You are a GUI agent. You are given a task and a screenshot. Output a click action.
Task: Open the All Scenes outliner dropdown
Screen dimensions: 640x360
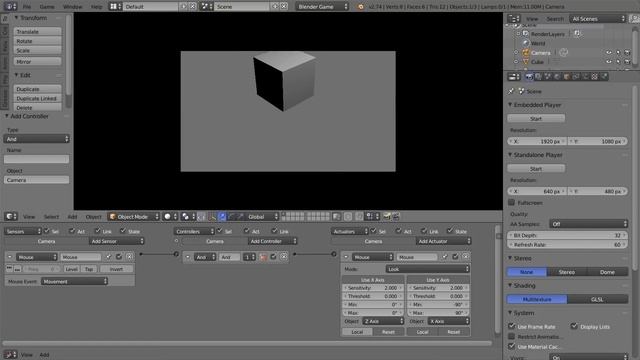tap(598, 19)
